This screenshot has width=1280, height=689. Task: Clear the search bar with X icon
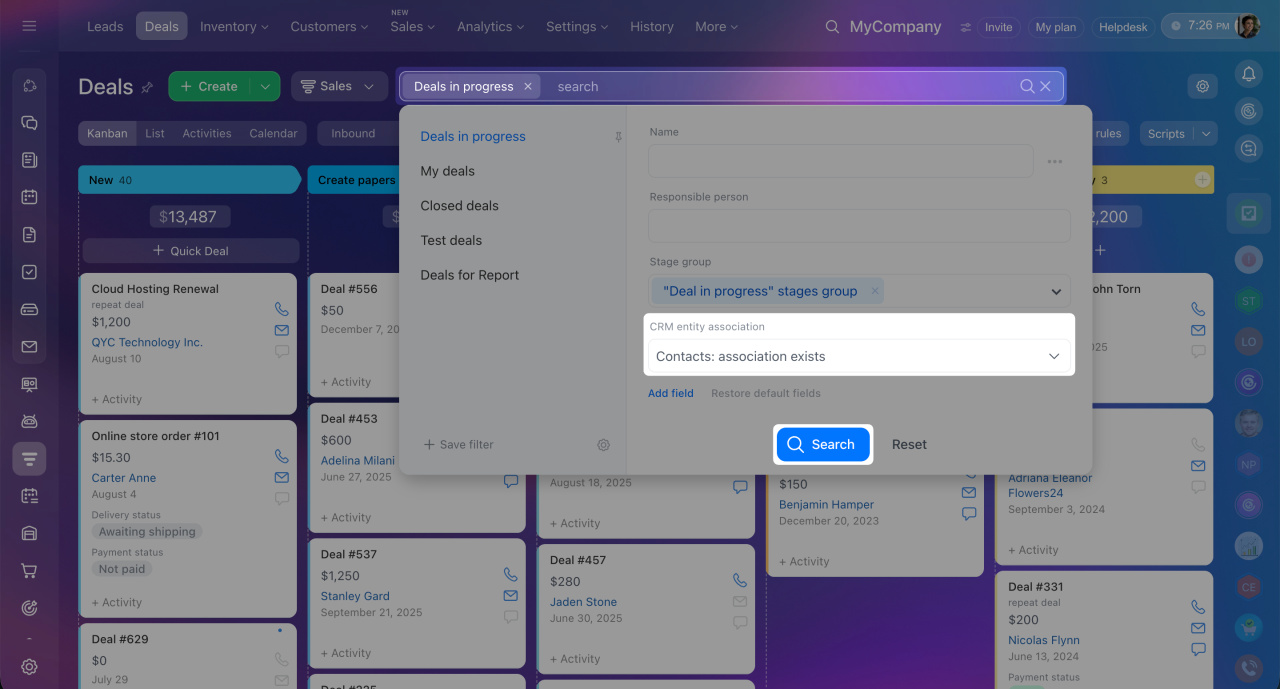pyautogui.click(x=1046, y=87)
